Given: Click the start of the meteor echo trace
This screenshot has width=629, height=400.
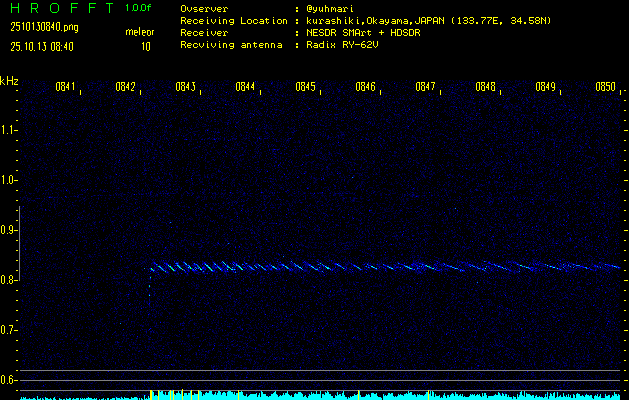Looking at the screenshot, I should point(151,268).
